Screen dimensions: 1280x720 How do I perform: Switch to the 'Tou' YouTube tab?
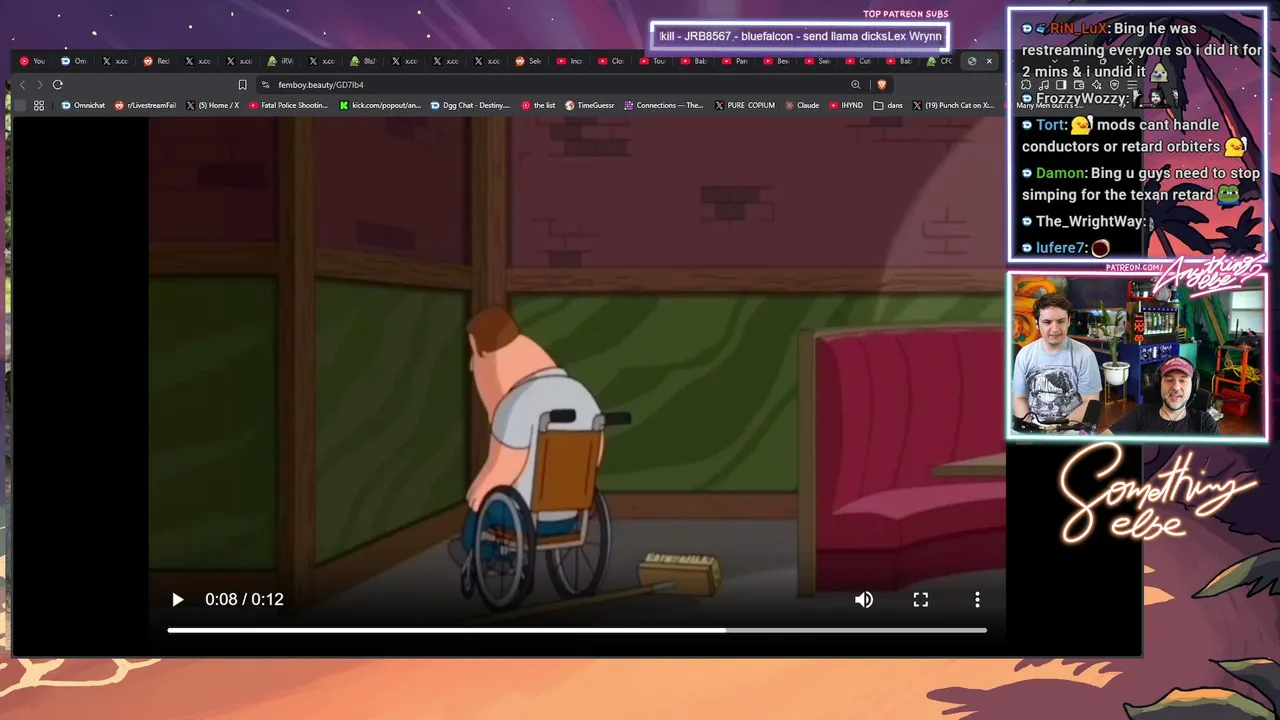pyautogui.click(x=652, y=61)
